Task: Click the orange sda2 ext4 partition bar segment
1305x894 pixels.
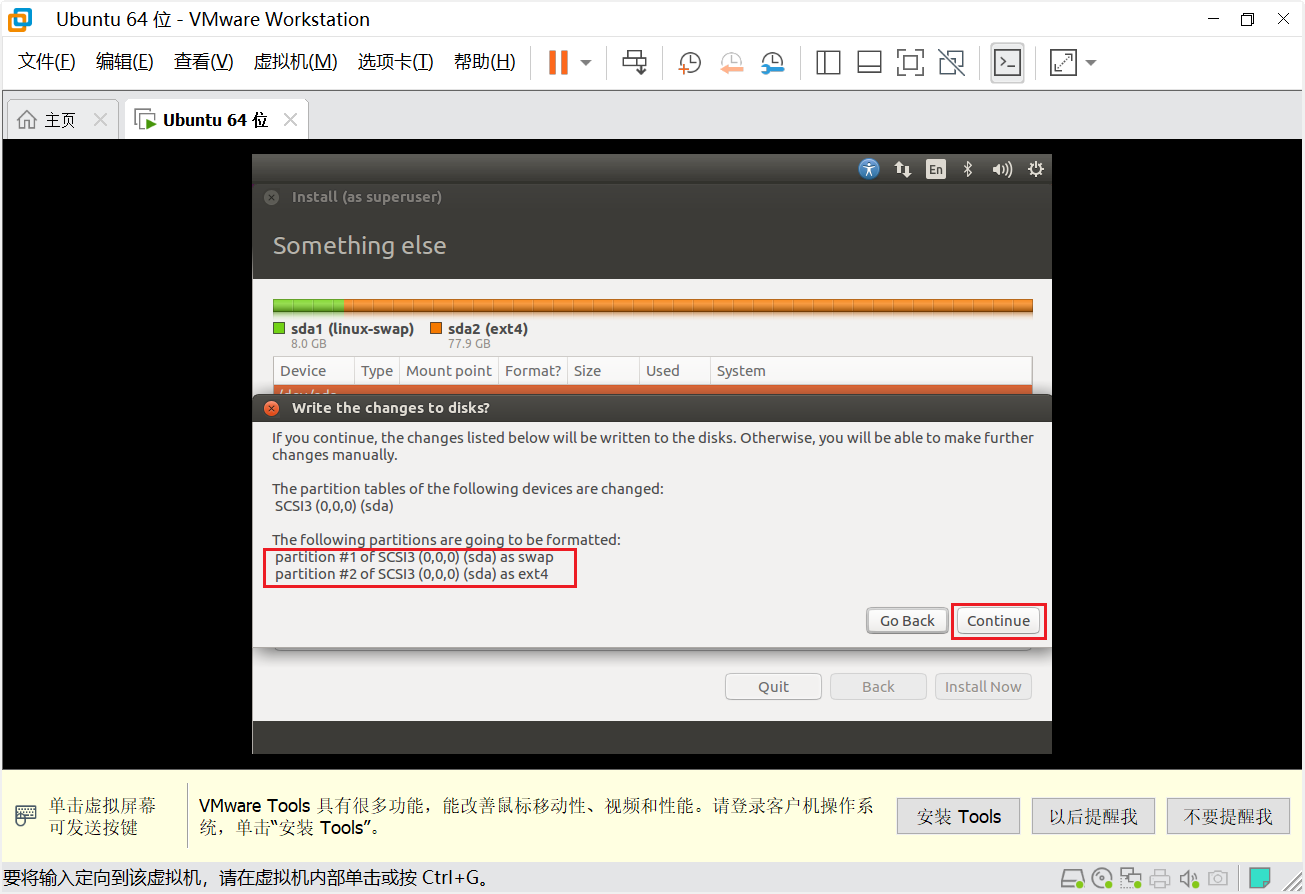Action: pos(688,307)
